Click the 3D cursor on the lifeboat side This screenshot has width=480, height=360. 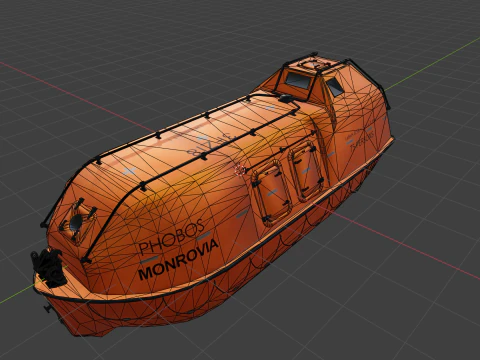coord(240,170)
